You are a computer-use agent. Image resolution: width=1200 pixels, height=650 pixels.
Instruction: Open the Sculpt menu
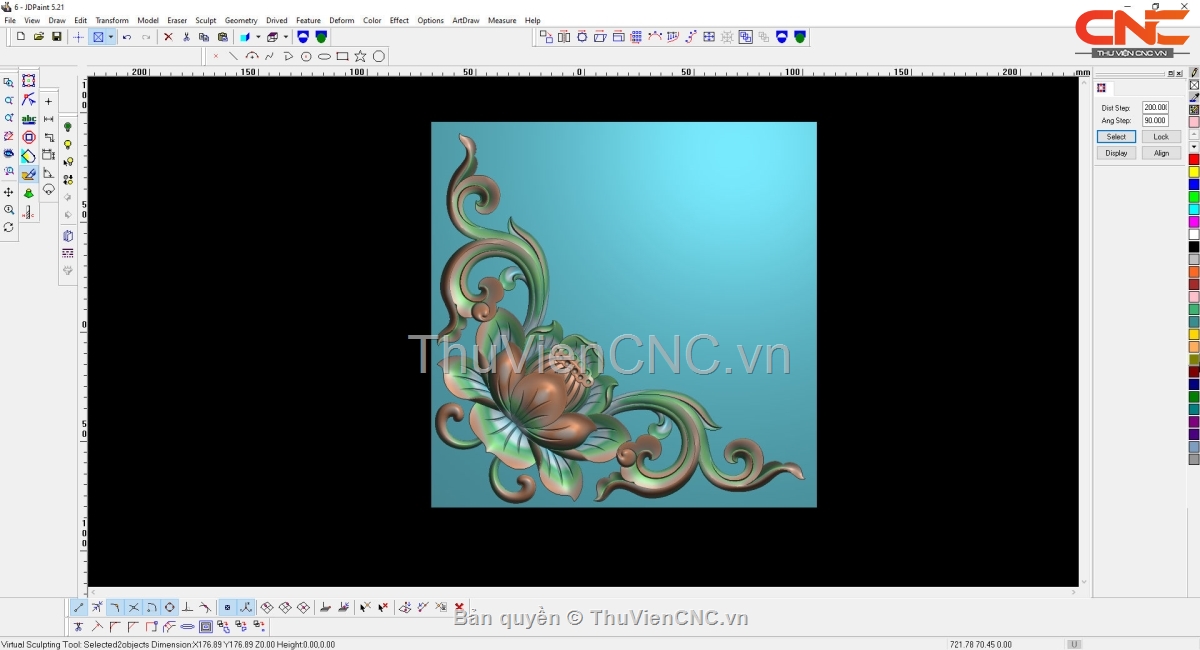205,20
